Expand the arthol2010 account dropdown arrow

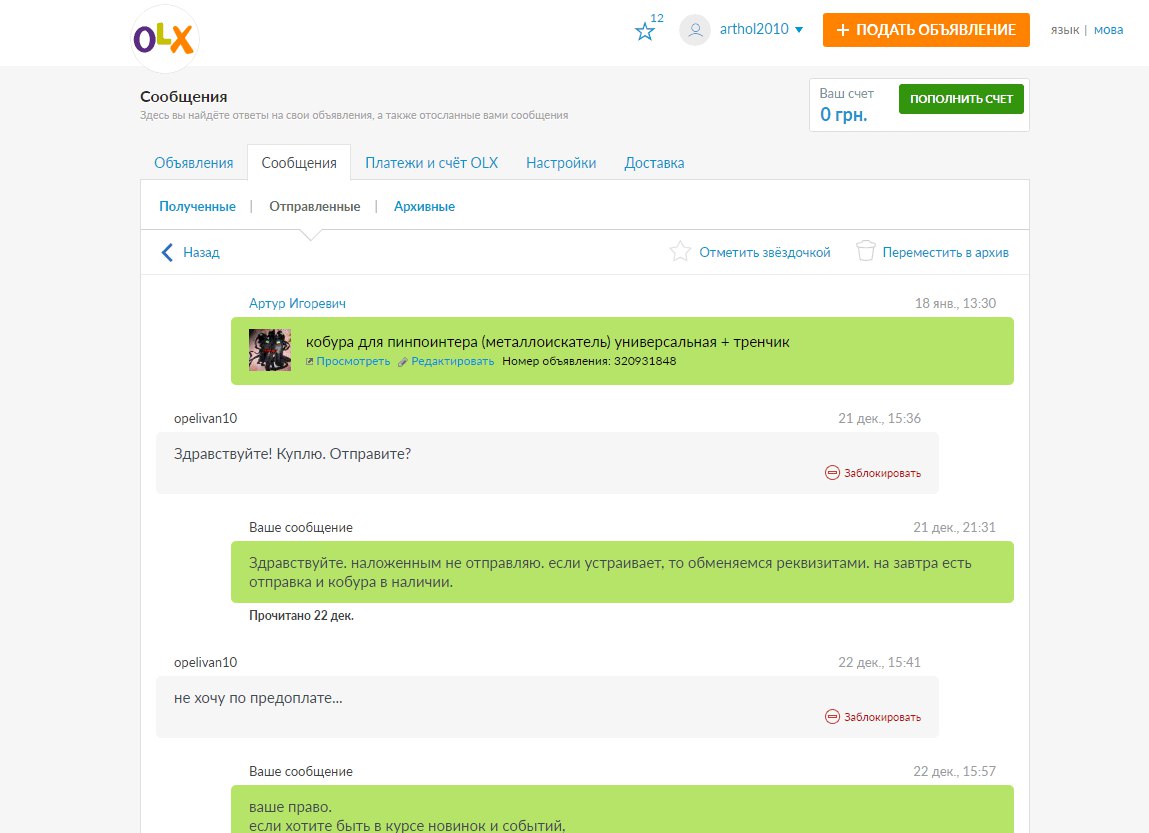pos(799,30)
